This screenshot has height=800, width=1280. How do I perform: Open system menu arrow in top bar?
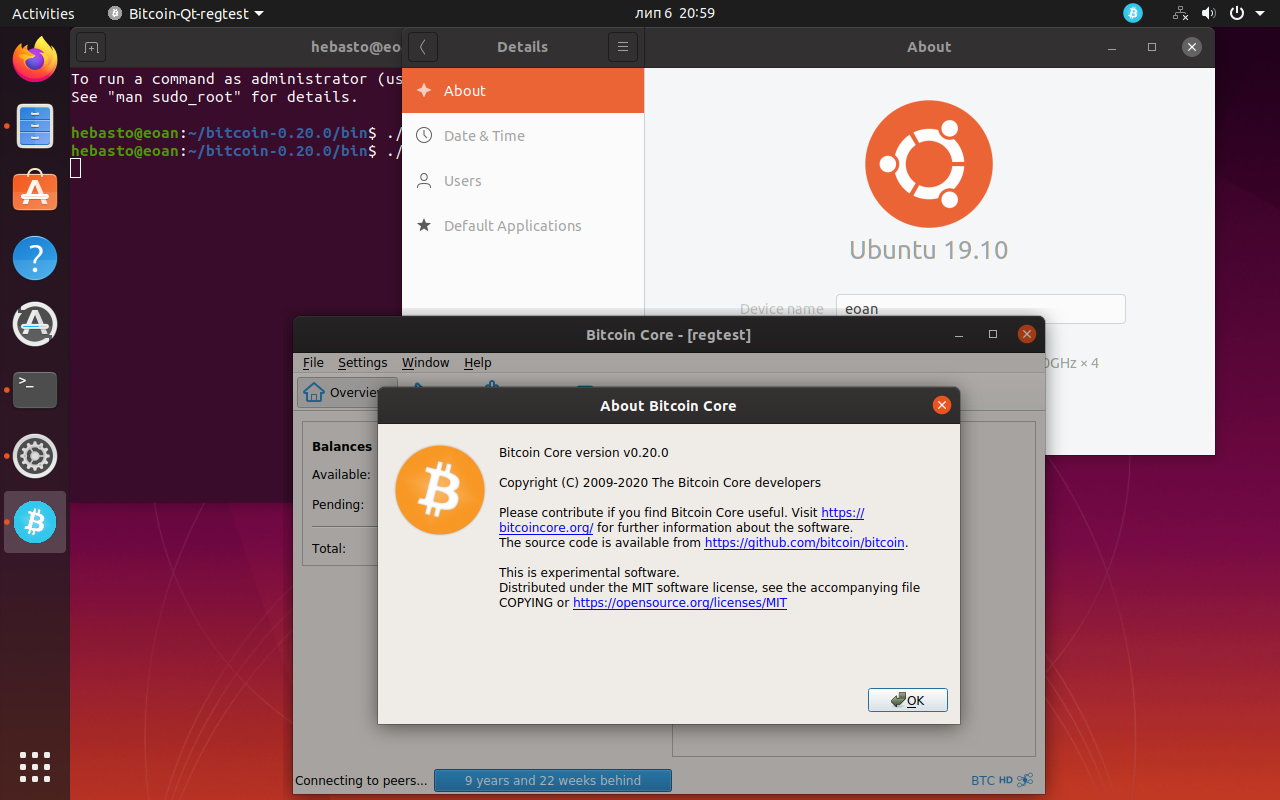pos(1259,14)
